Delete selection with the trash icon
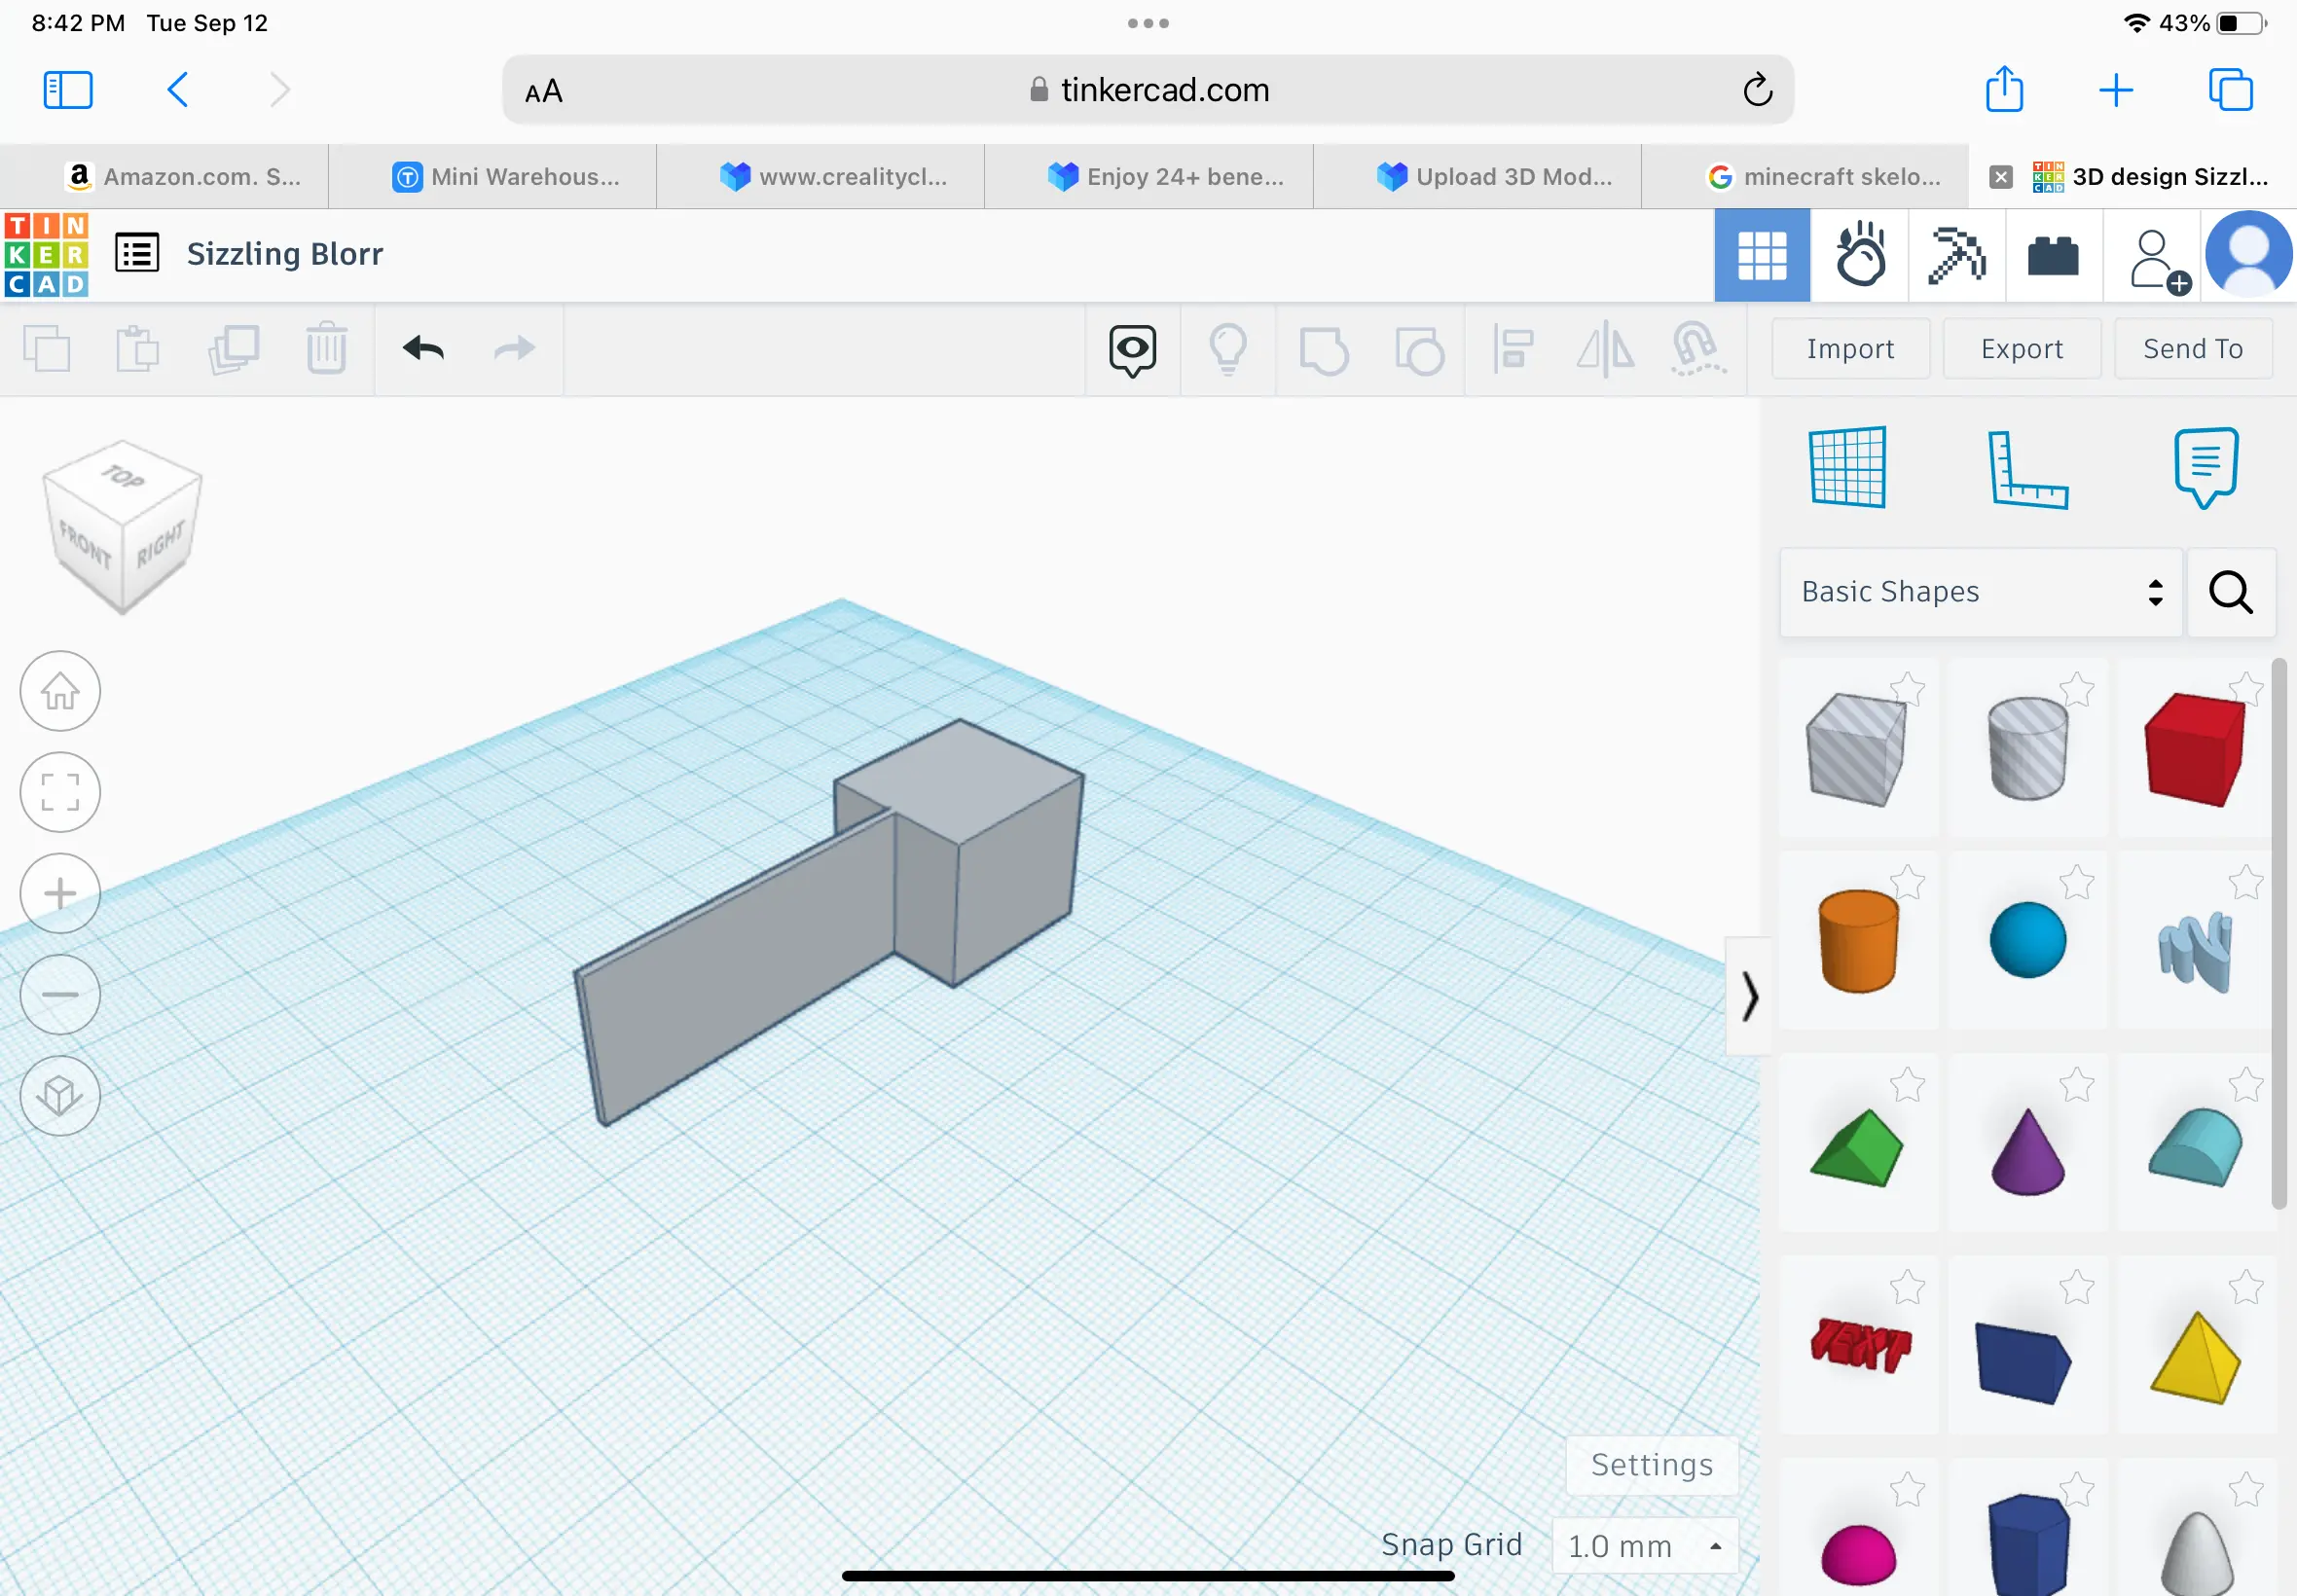 click(x=326, y=349)
